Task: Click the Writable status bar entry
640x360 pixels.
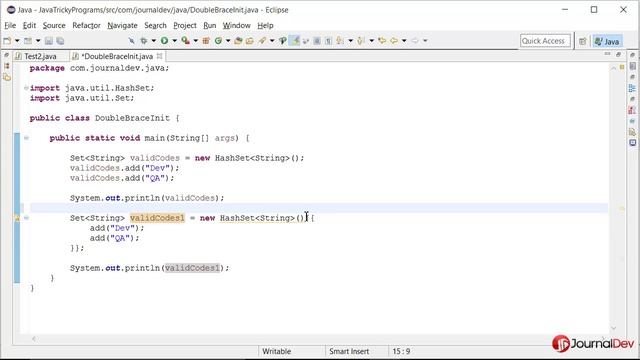Action: tap(277, 351)
